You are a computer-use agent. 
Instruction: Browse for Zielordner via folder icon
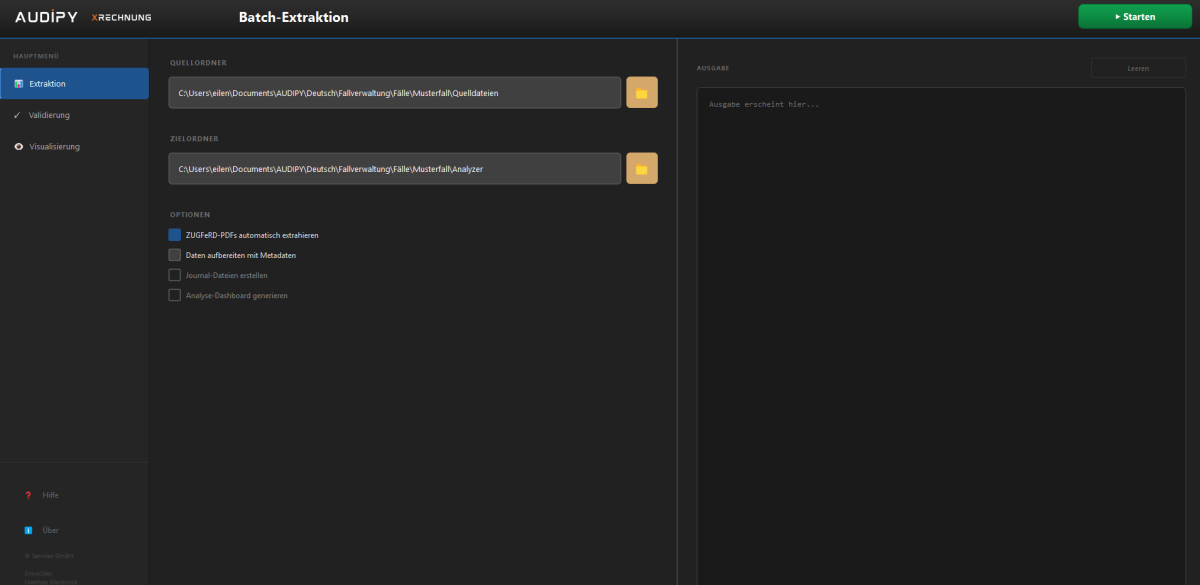pos(642,169)
